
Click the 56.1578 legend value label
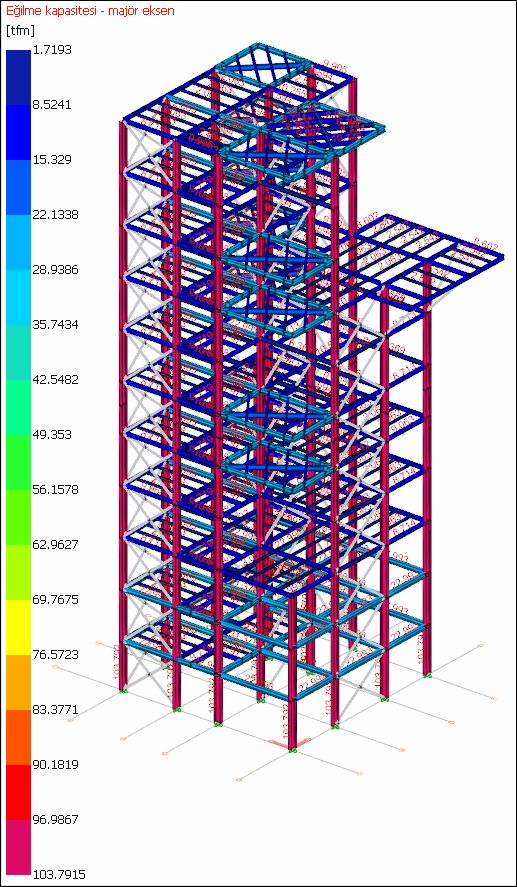[56, 489]
